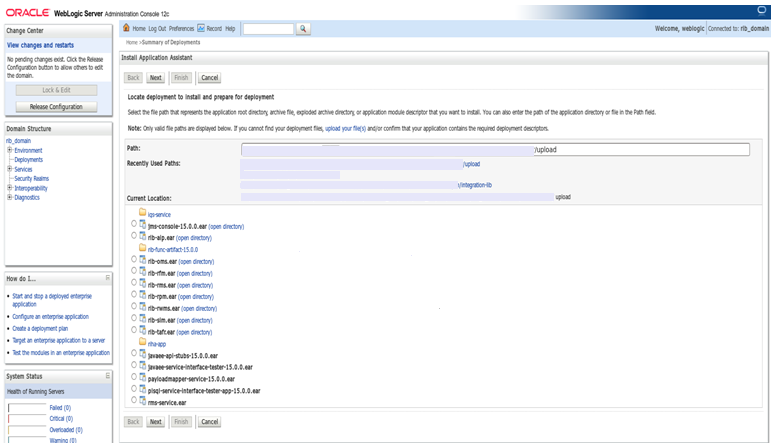The height and width of the screenshot is (443, 771).
Task: Open the rib-func-artifact-15.0.0 folder icon
Action: [x=143, y=248]
